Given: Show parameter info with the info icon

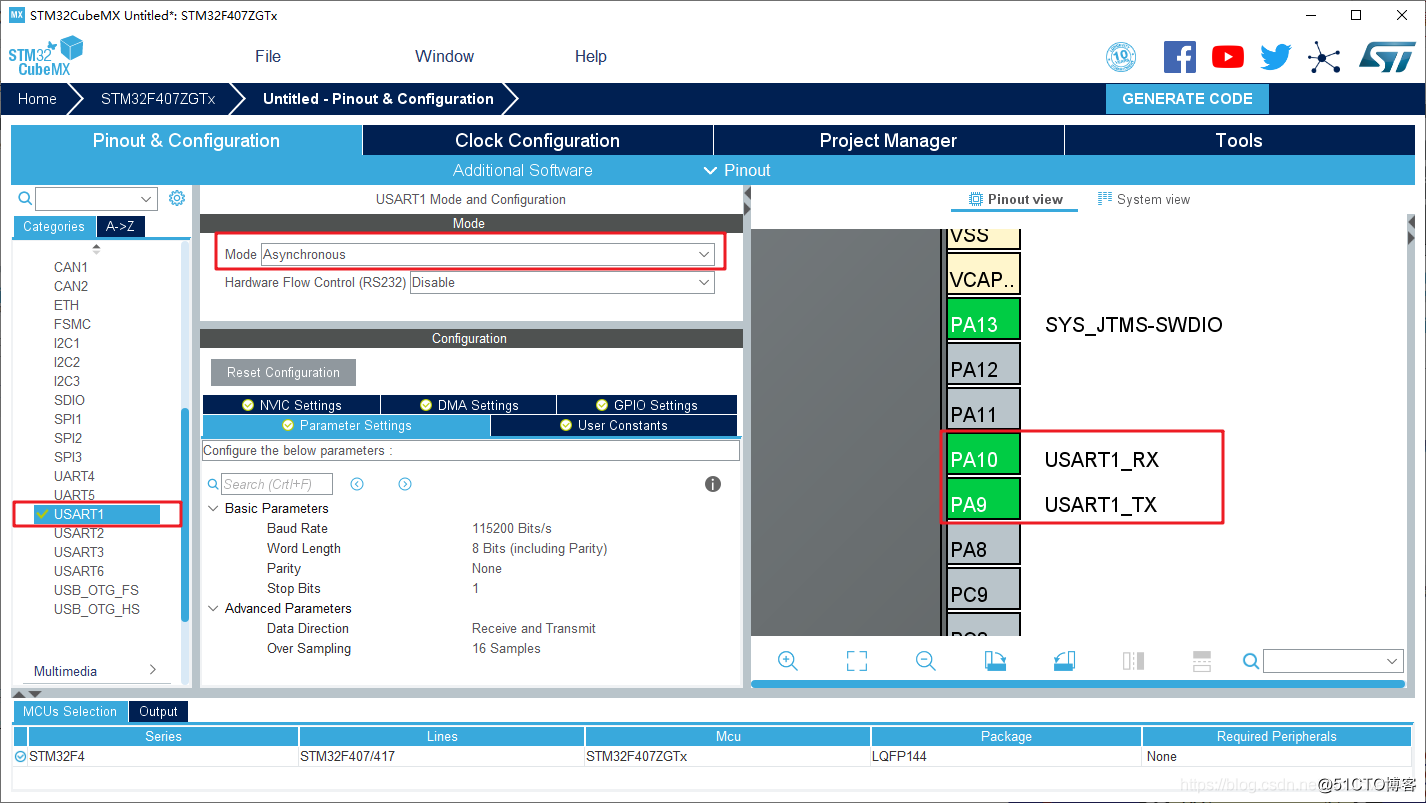Looking at the screenshot, I should 713,484.
